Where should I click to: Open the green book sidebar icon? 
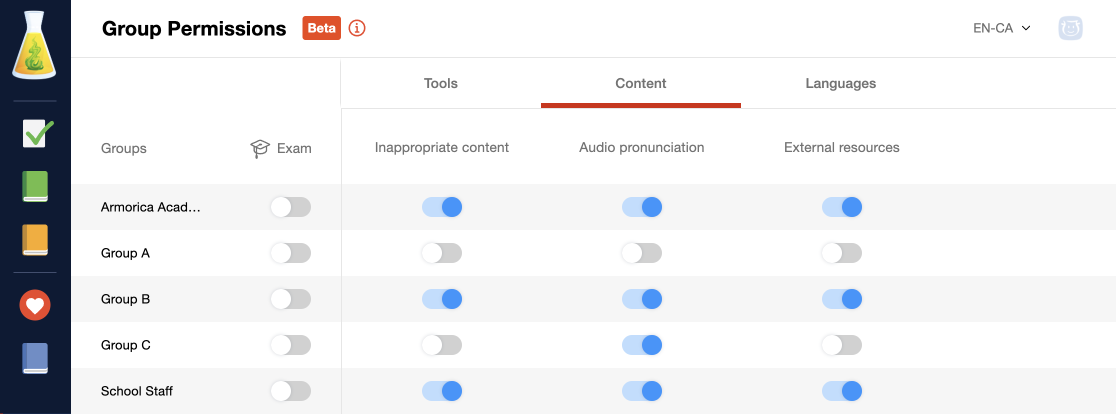click(x=35, y=186)
